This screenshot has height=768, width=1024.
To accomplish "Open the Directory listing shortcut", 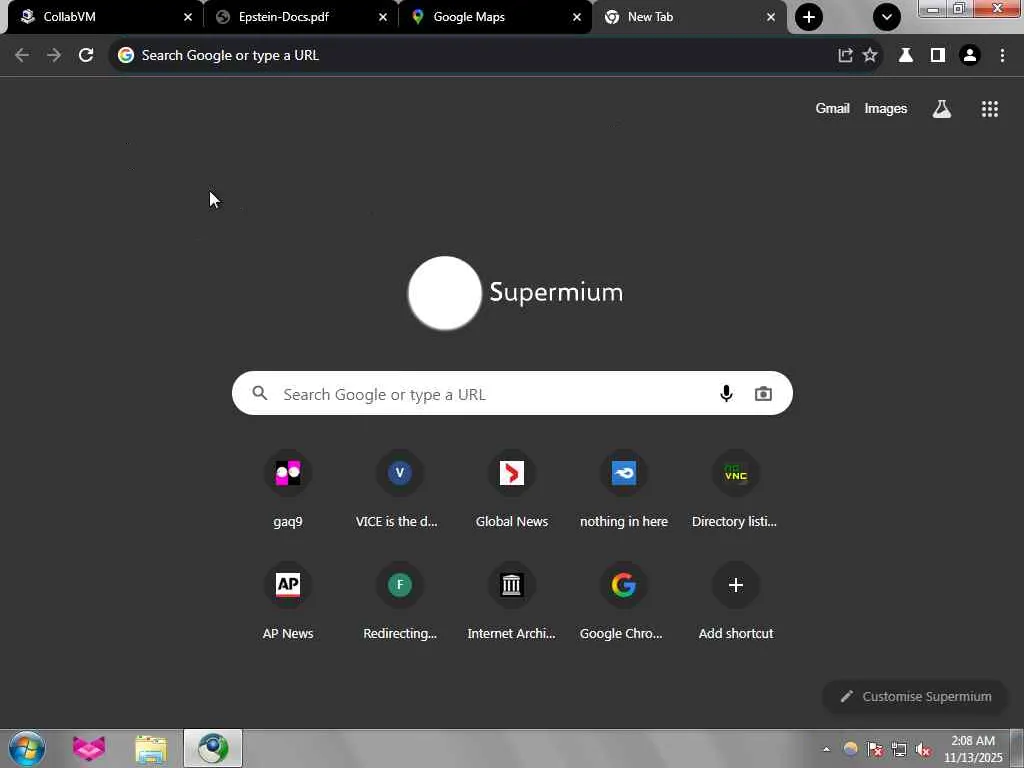I will tap(735, 490).
